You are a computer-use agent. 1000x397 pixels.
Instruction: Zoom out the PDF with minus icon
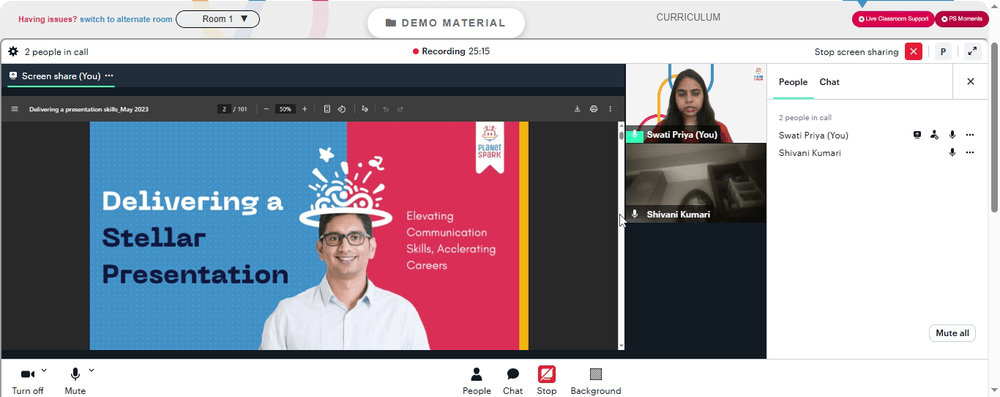(x=266, y=109)
